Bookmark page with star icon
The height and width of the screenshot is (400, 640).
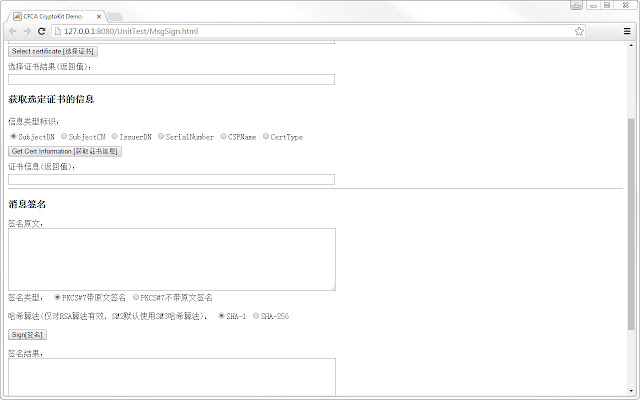click(579, 31)
